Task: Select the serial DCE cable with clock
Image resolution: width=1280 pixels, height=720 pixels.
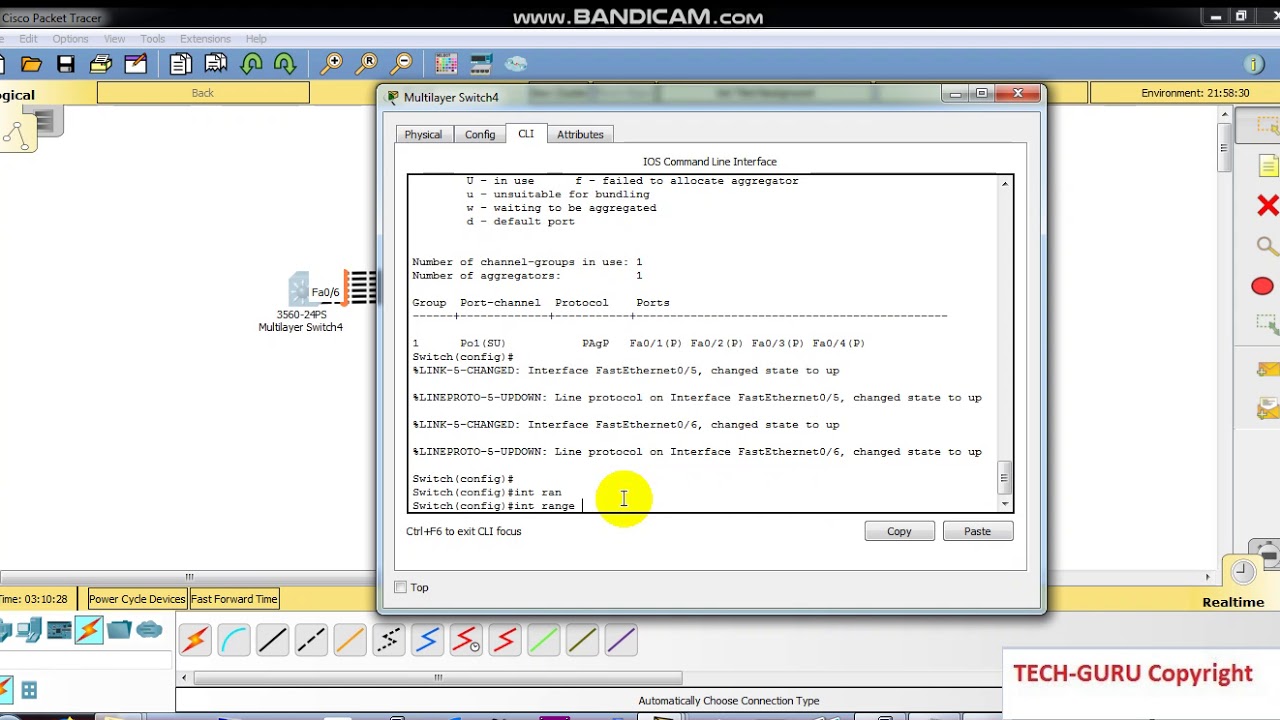Action: click(466, 640)
